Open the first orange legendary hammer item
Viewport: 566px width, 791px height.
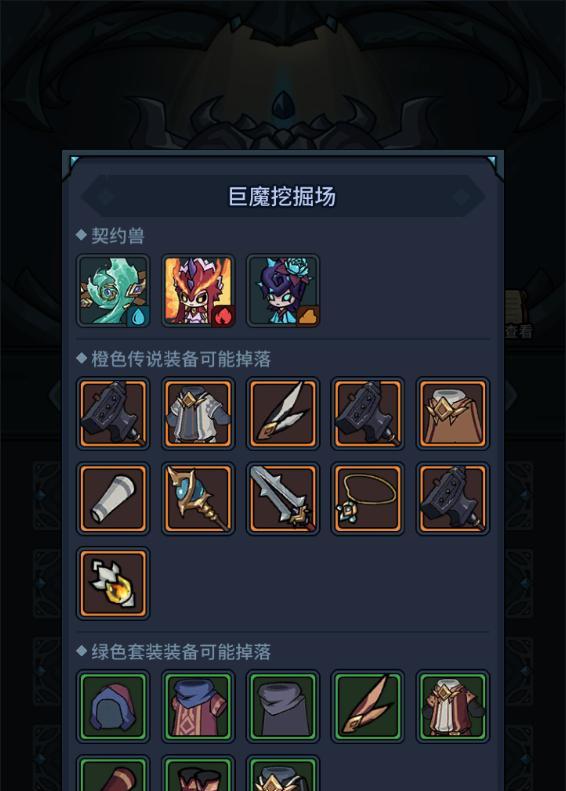click(x=113, y=413)
